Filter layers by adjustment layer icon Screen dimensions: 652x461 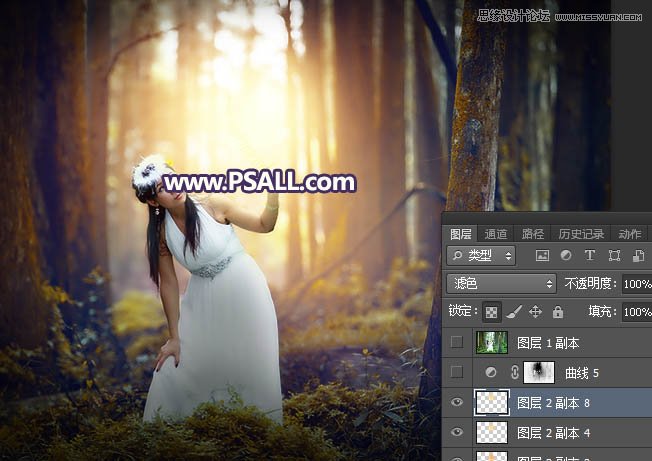pyautogui.click(x=566, y=255)
